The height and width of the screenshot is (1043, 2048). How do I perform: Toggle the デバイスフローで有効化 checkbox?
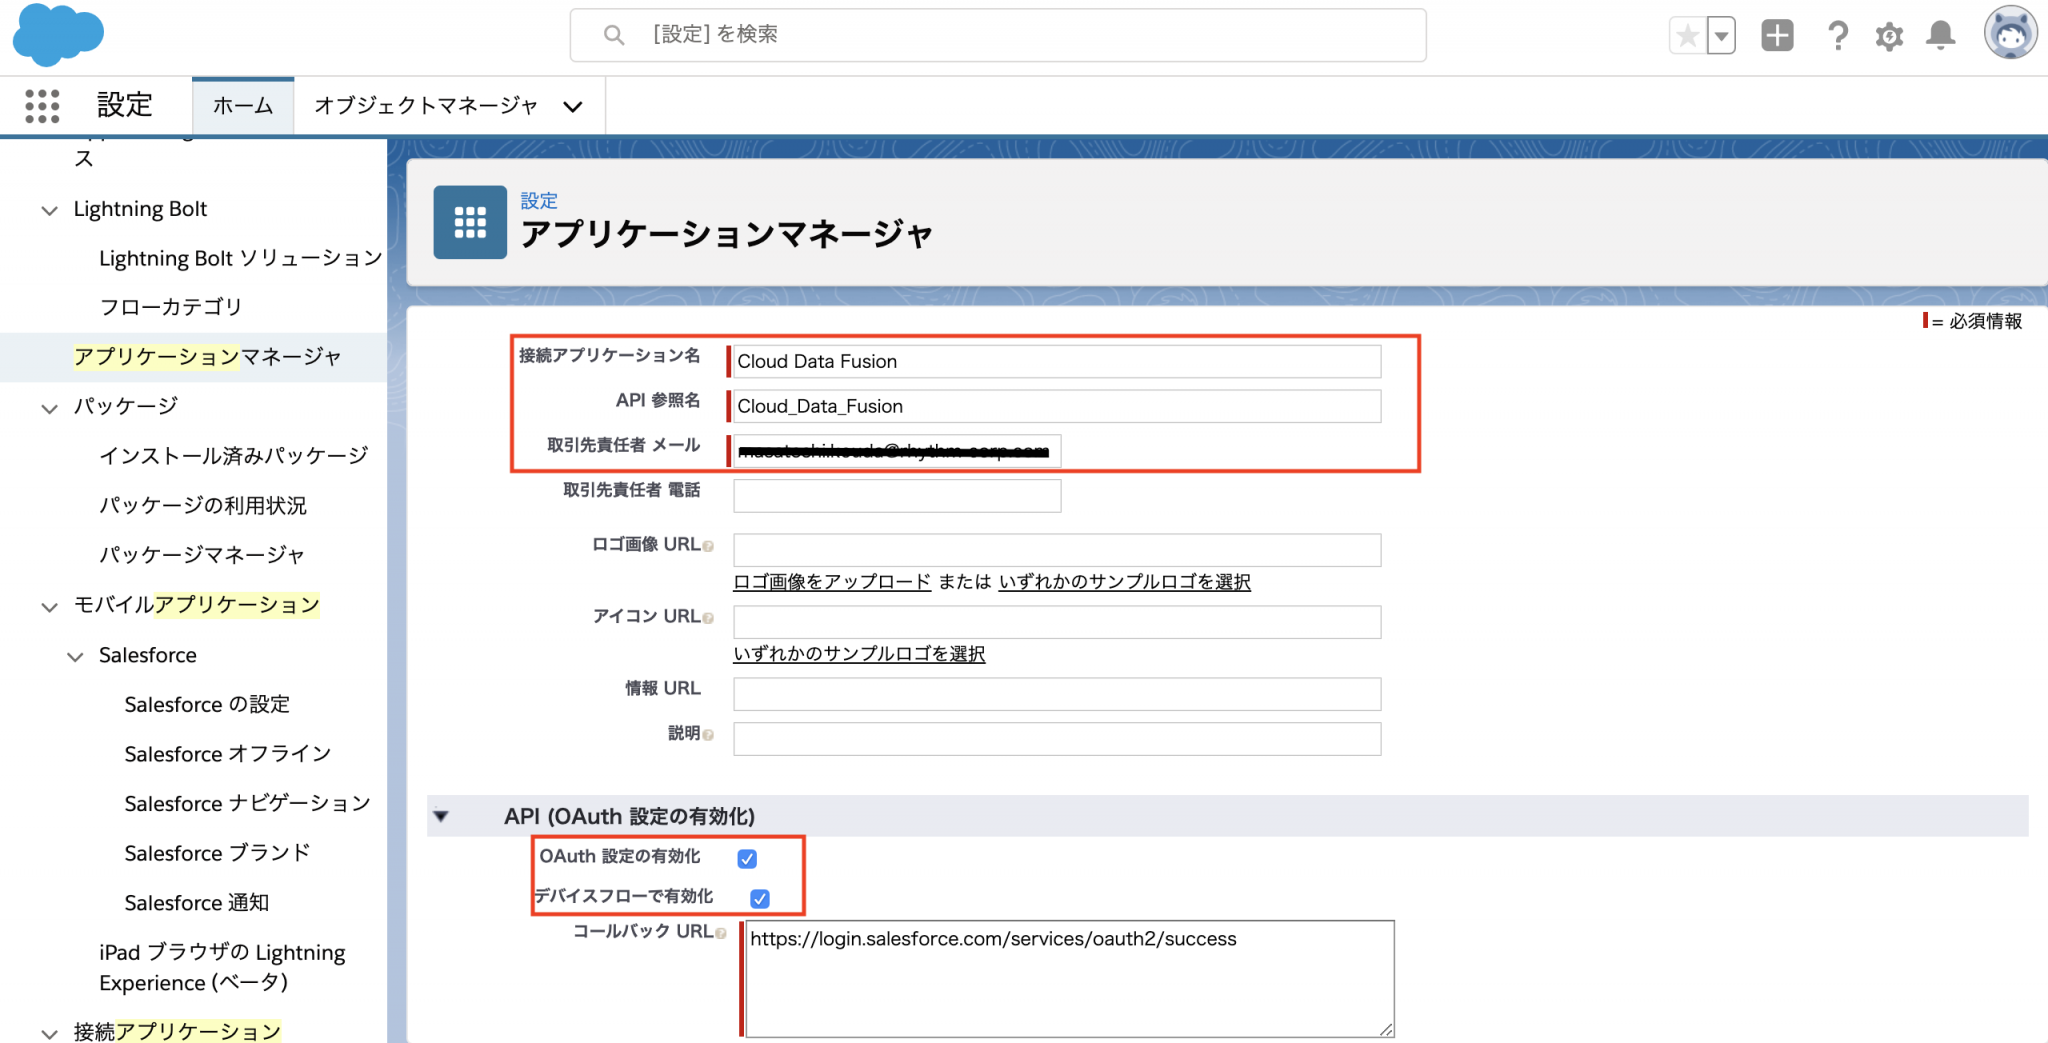pyautogui.click(x=760, y=898)
